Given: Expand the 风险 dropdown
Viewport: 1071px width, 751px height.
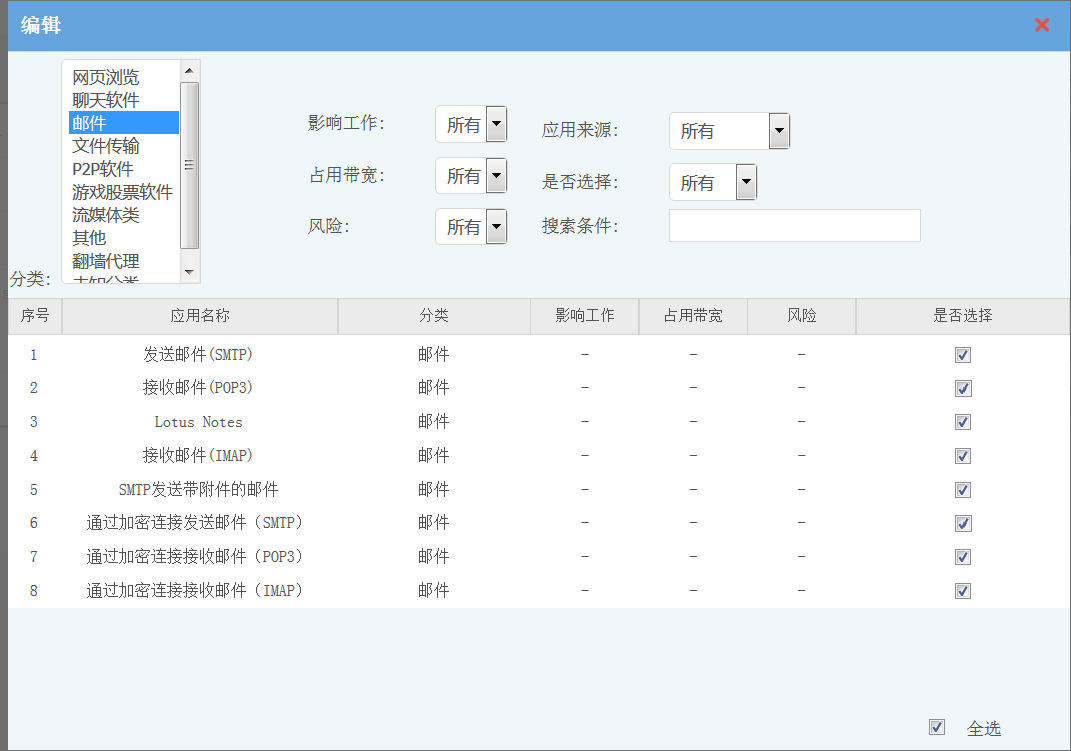Looking at the screenshot, I should coord(495,227).
